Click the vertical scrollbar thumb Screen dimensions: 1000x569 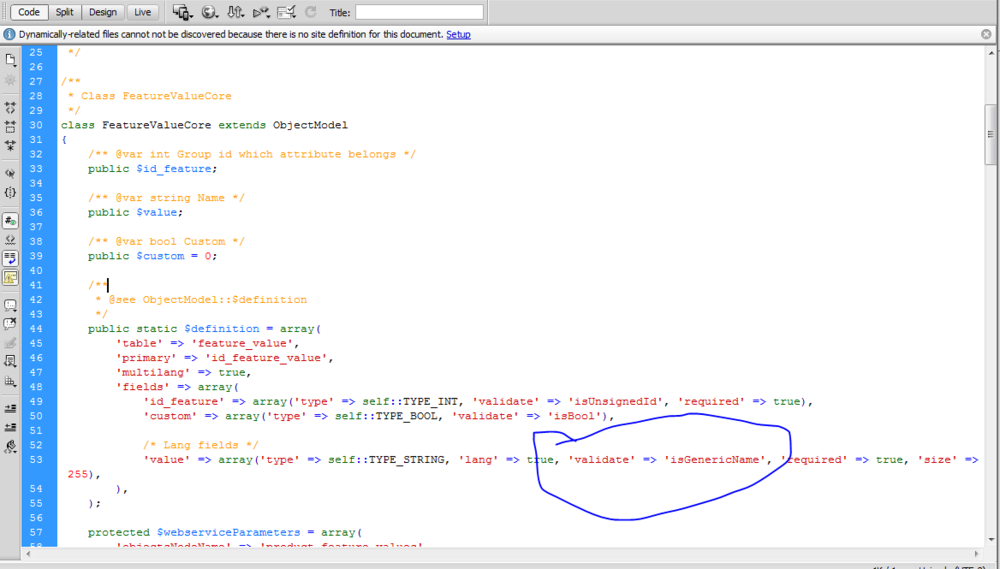pos(990,134)
